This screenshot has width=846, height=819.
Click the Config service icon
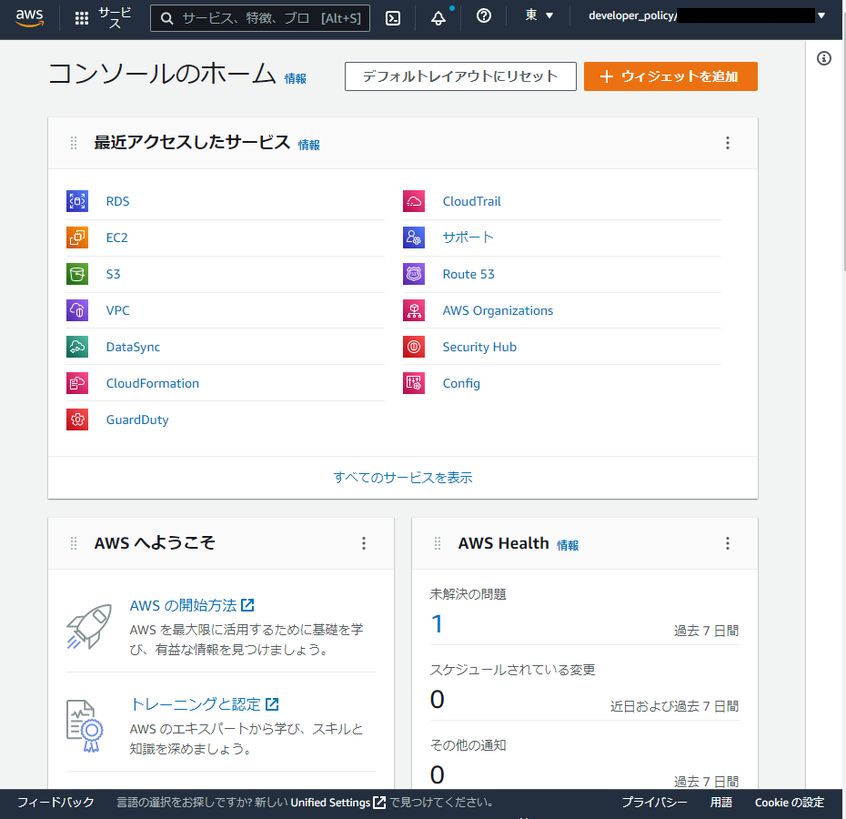click(x=414, y=383)
